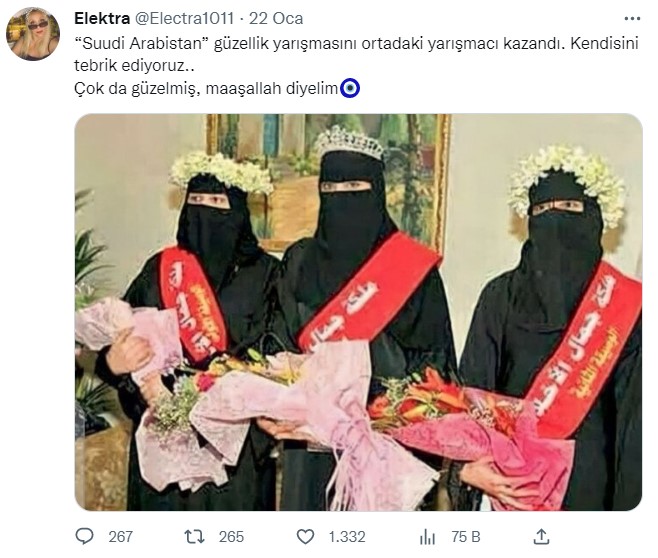The image size is (658, 558).
Task: Click the share upload icon
Action: pyautogui.click(x=541, y=536)
